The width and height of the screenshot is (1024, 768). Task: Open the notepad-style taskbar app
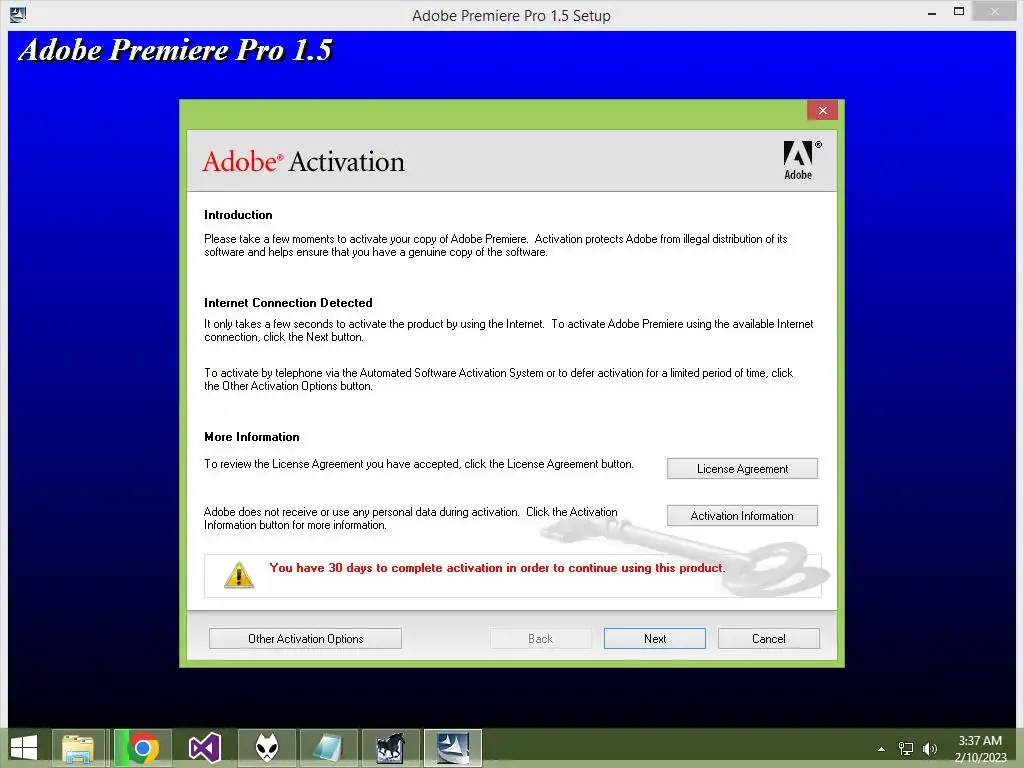[328, 748]
